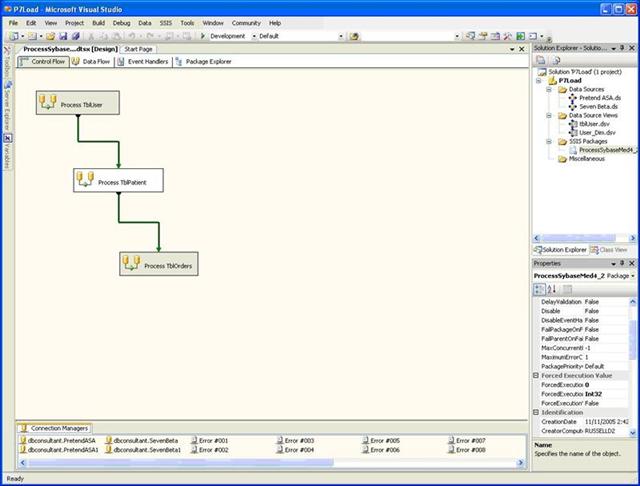Viewport: 640px width, 486px height.
Task: Click Properties grid scroll down arrow
Action: [633, 433]
